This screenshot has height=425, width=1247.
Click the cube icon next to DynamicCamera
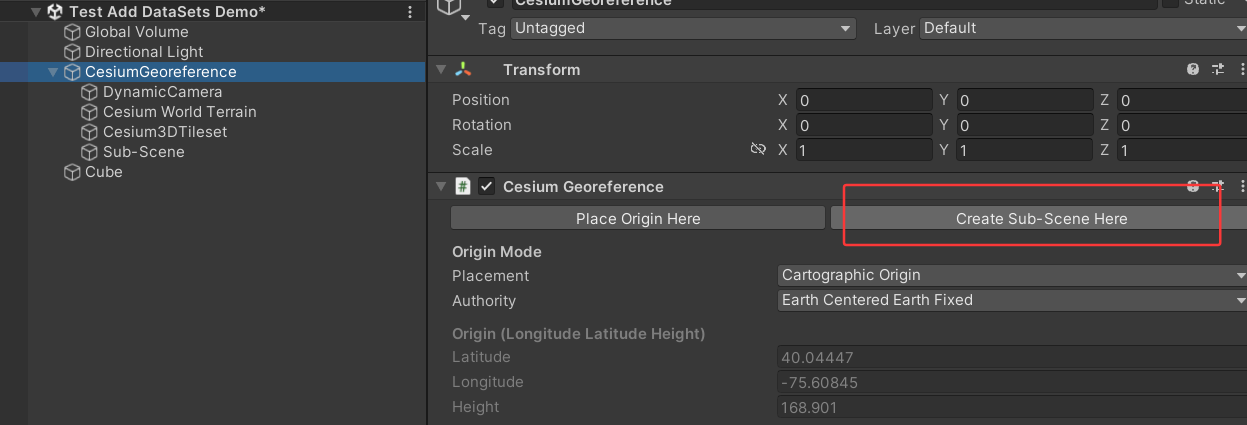point(90,92)
